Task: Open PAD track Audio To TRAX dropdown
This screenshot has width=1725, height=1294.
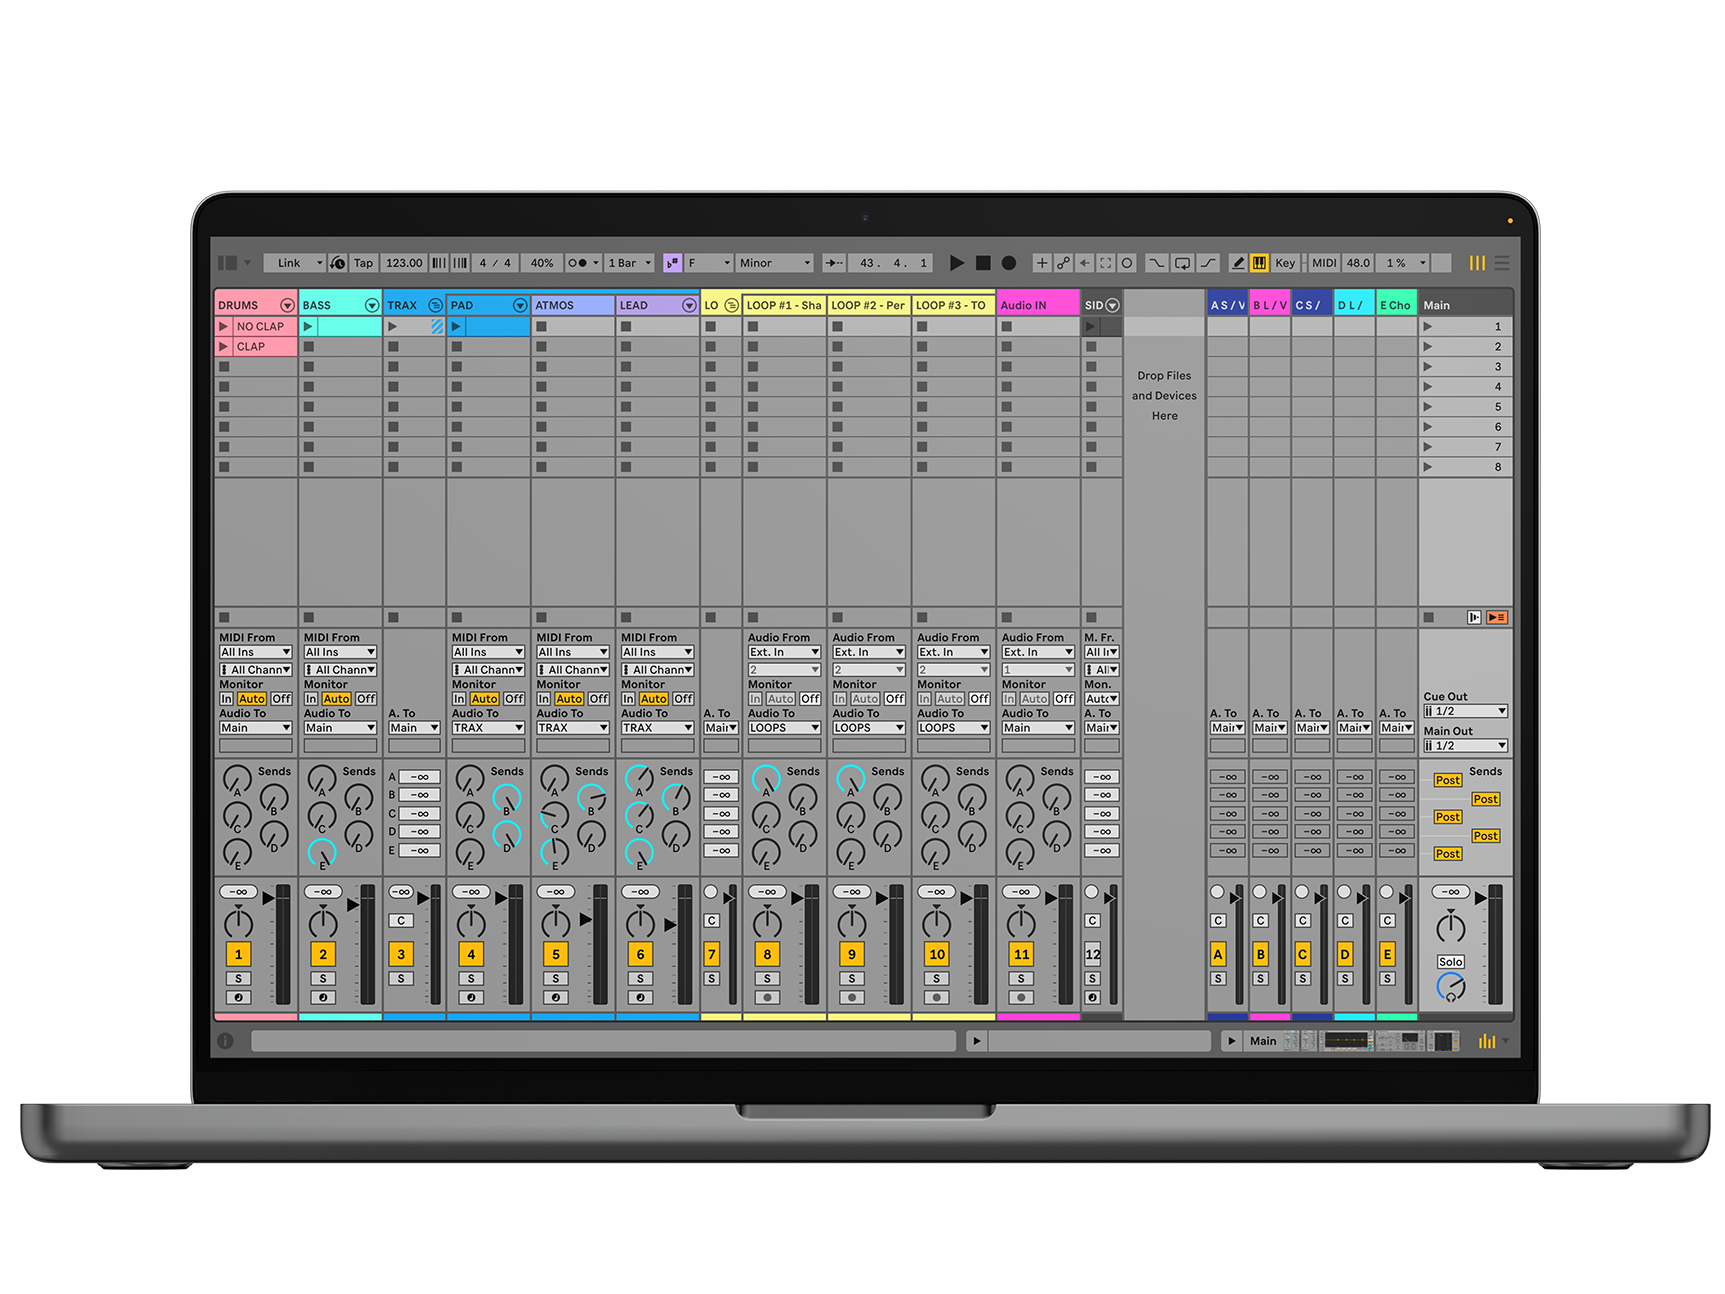Action: point(488,728)
